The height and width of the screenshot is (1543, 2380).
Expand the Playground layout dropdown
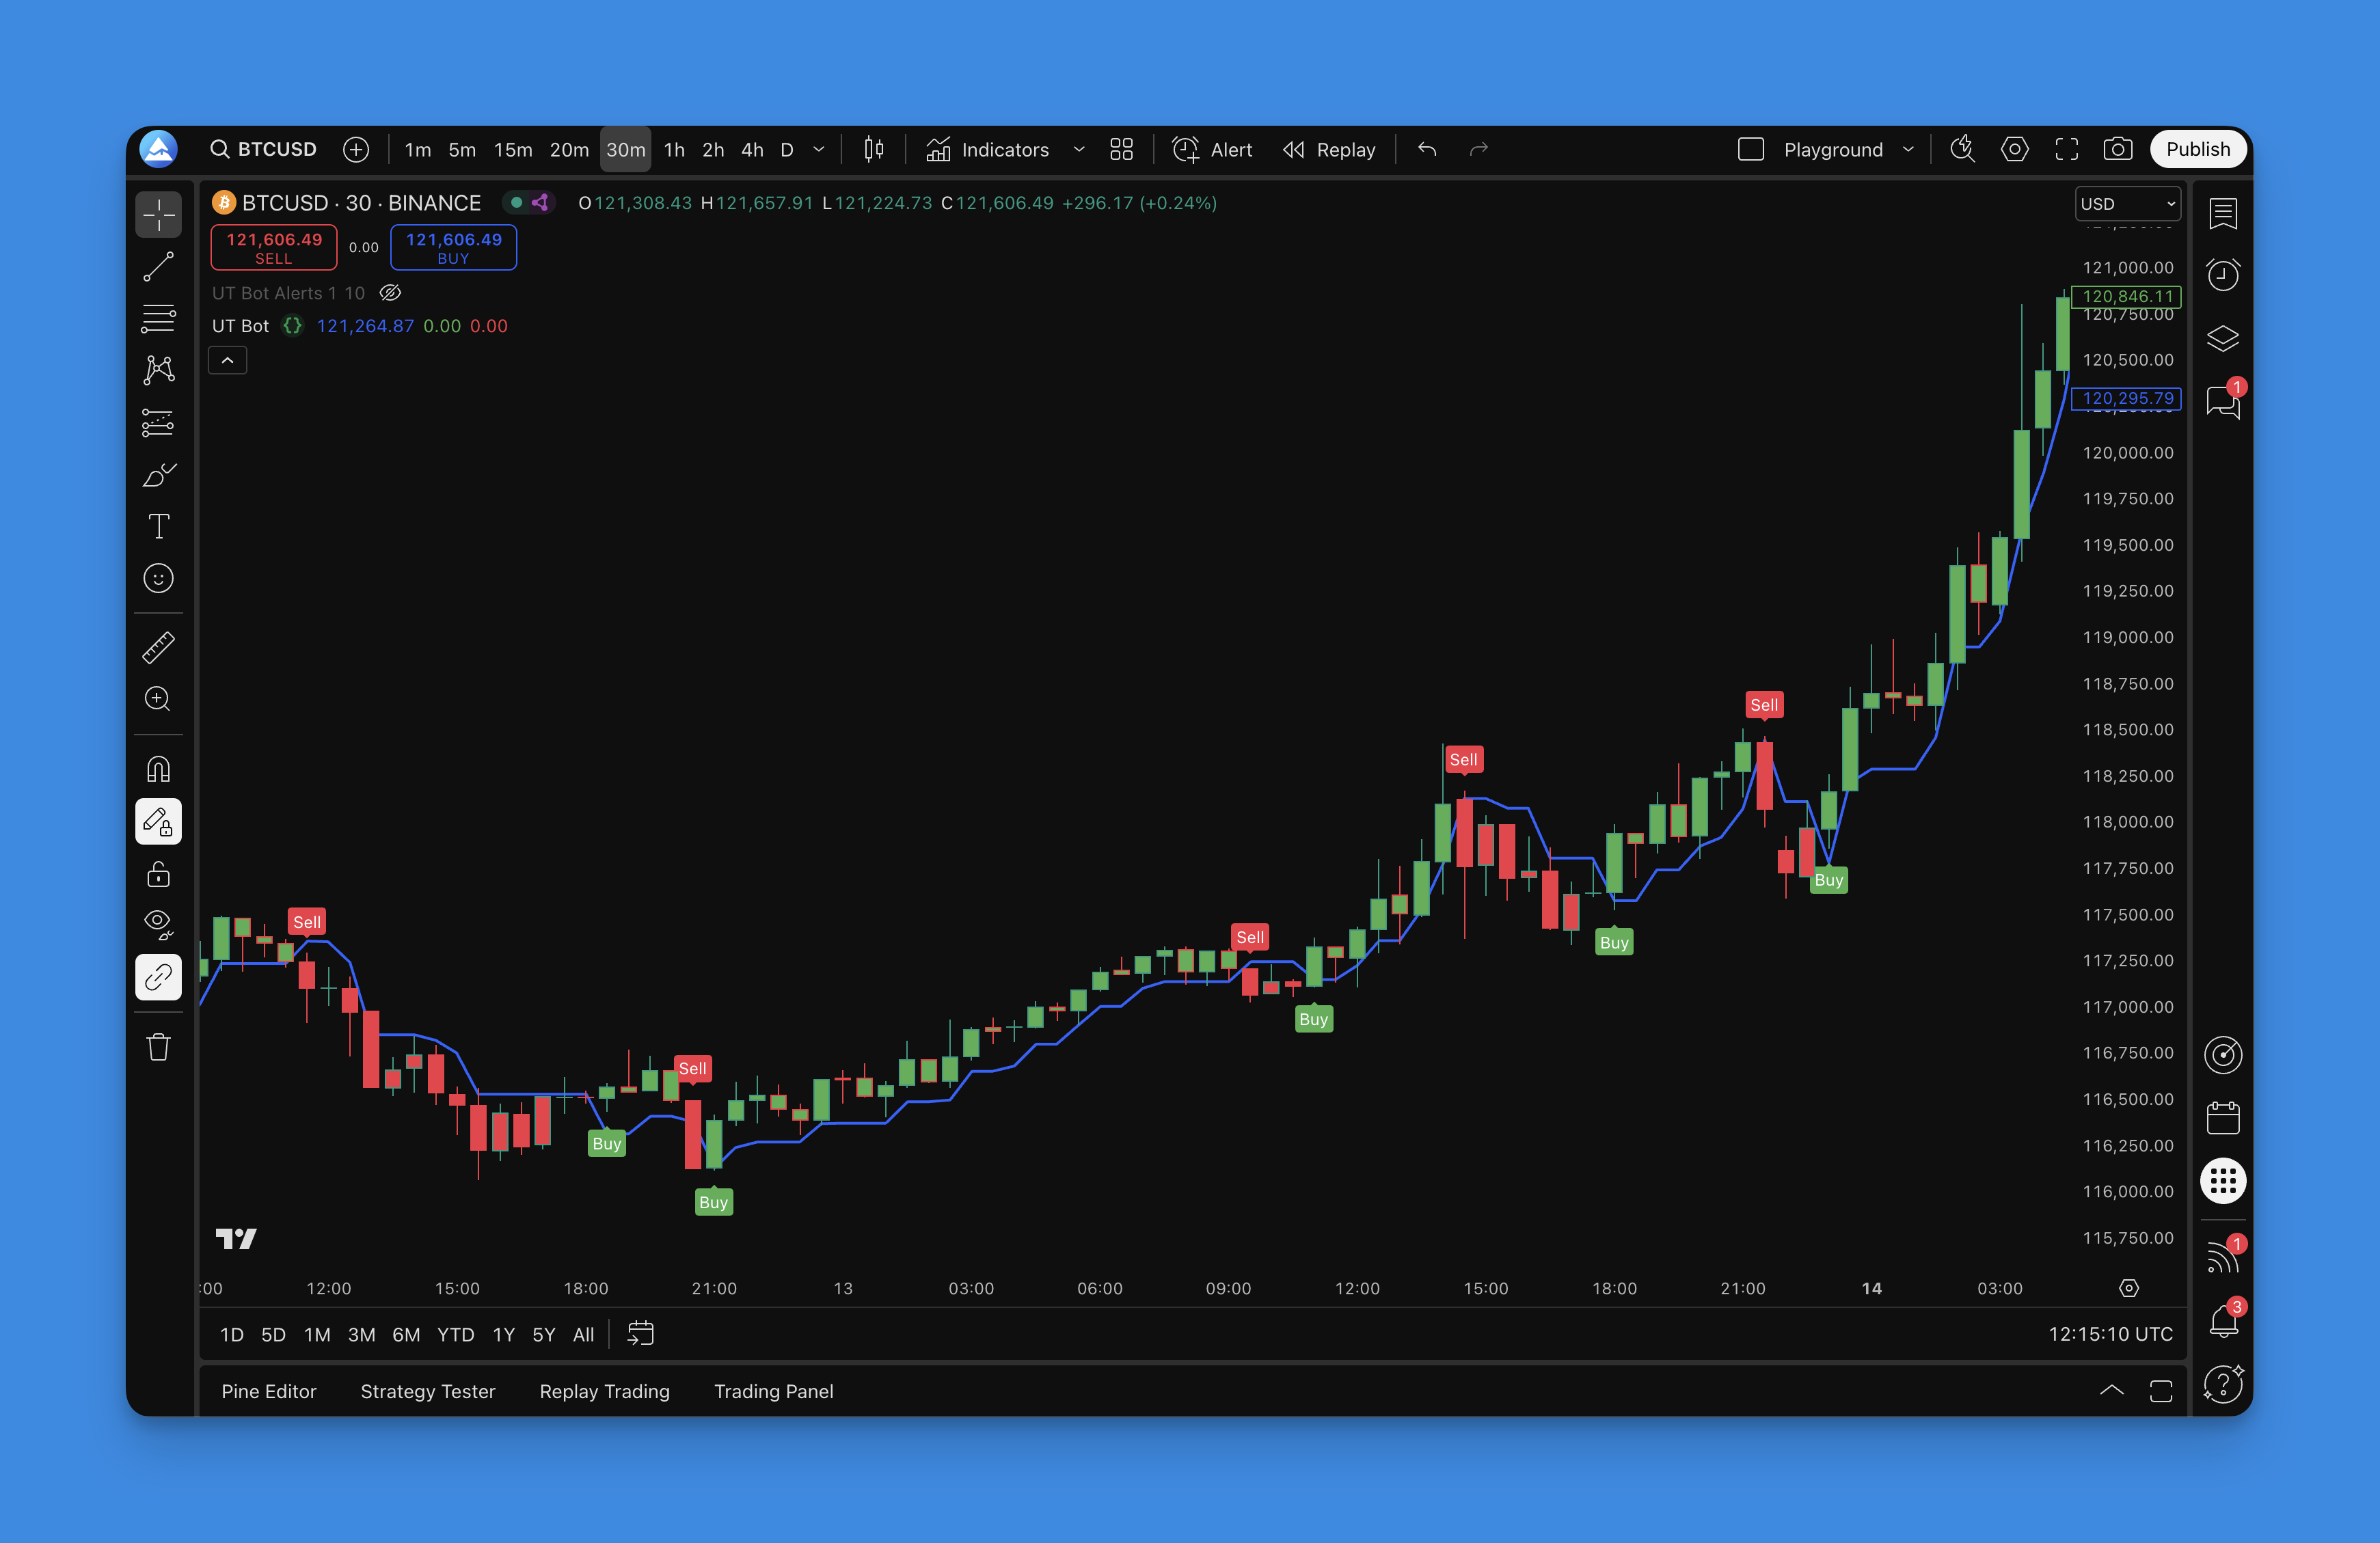coord(1908,149)
